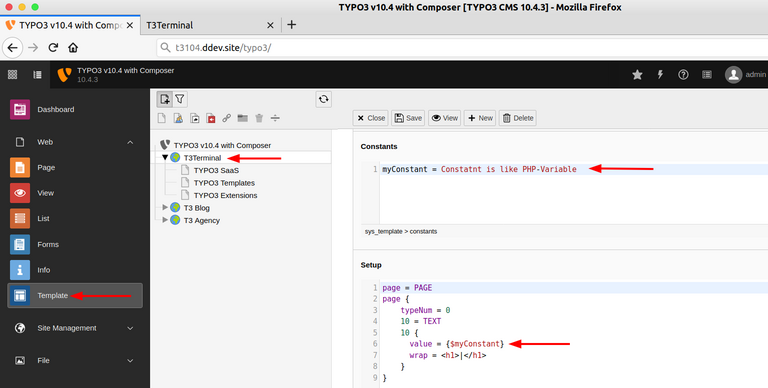This screenshot has height=388, width=768.
Task: Refresh the page tree
Action: (x=323, y=99)
